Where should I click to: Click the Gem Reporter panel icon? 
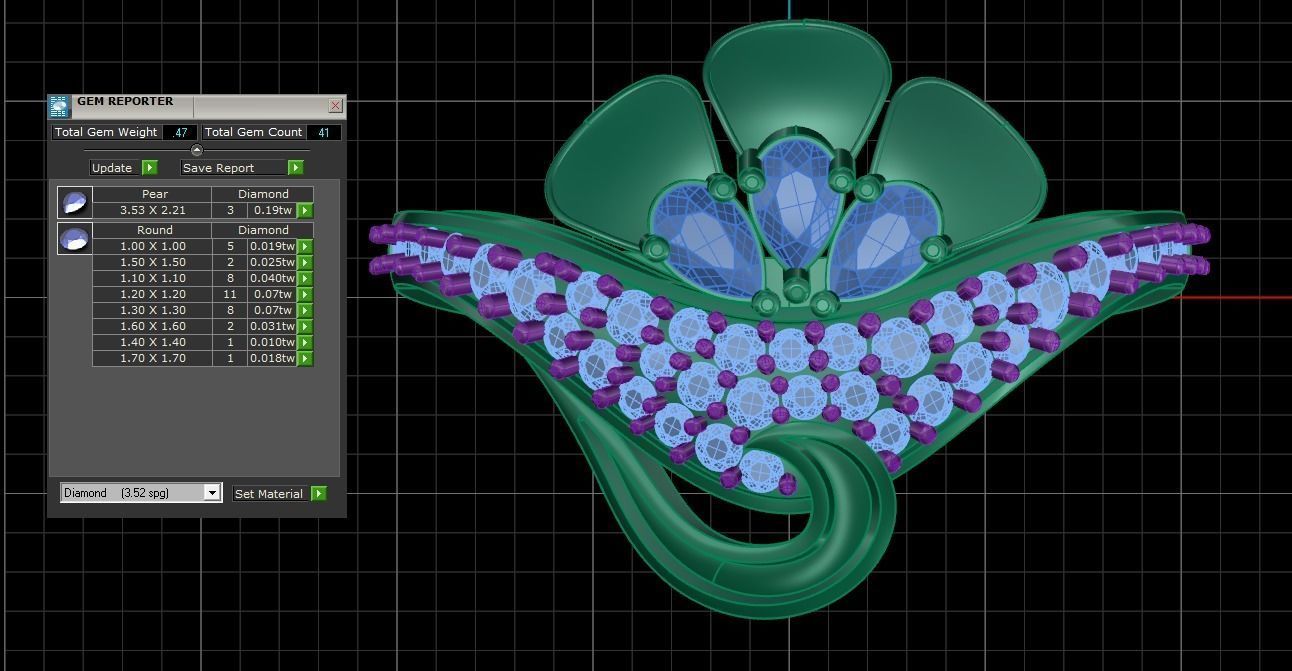coord(59,107)
